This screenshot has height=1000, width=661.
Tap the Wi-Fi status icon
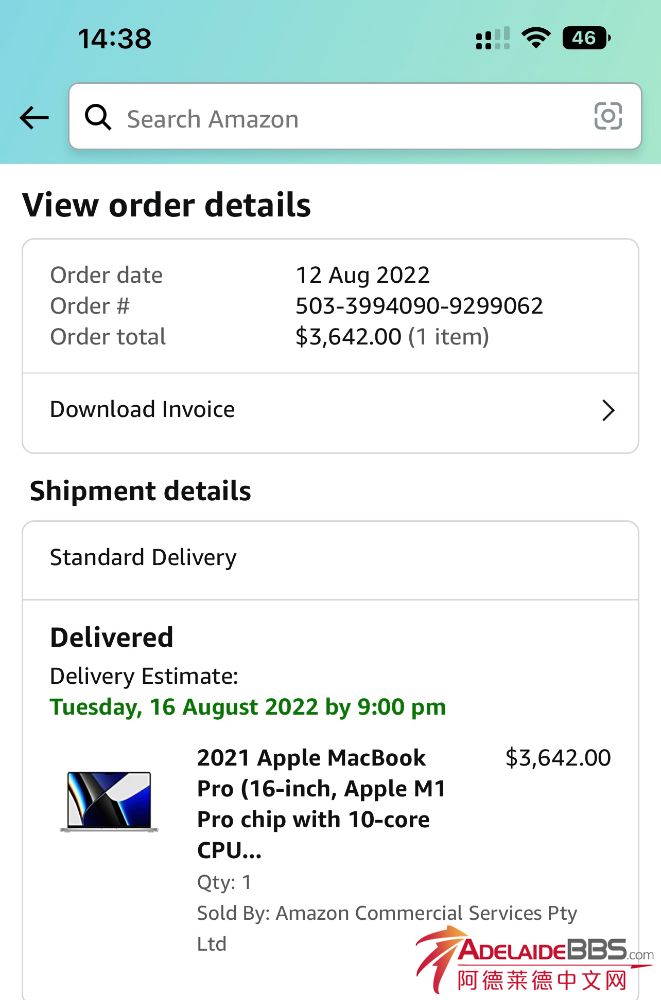pos(536,39)
